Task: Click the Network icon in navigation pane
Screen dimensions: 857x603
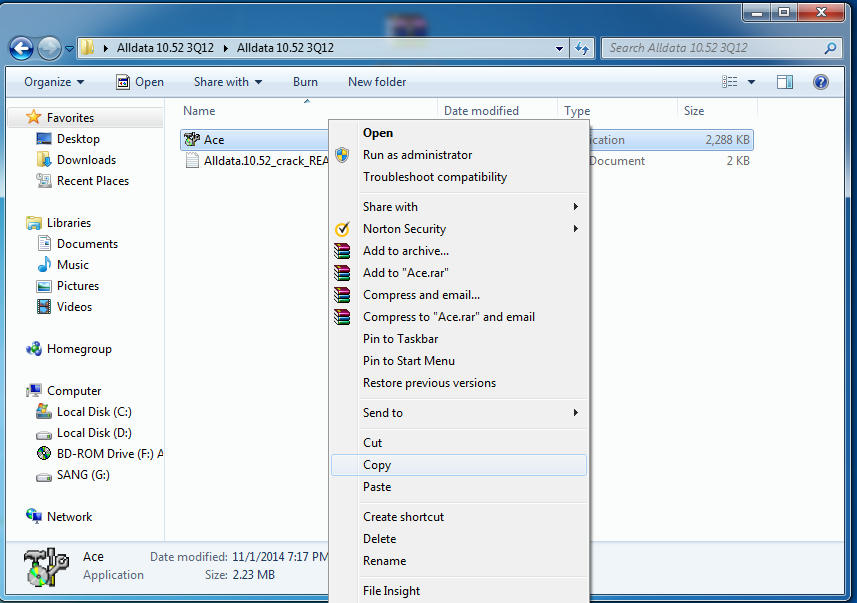Action: tap(33, 516)
